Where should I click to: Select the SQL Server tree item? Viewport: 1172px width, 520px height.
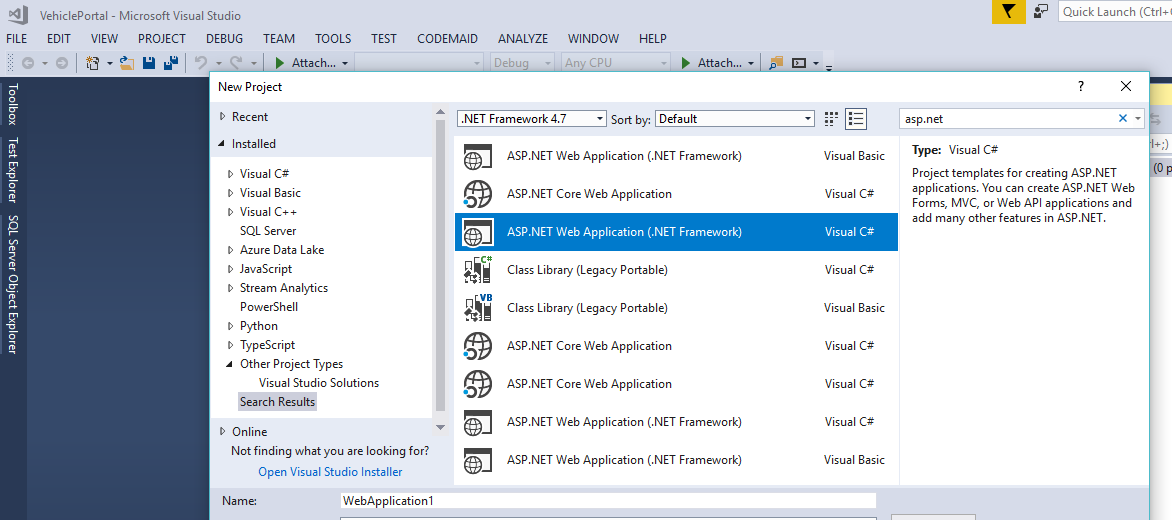point(268,231)
